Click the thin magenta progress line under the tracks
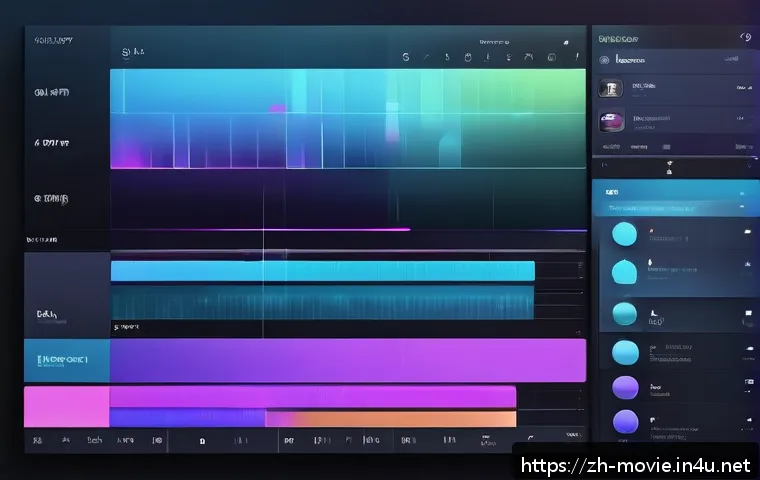Image resolution: width=760 pixels, height=480 pixels. tap(330, 230)
